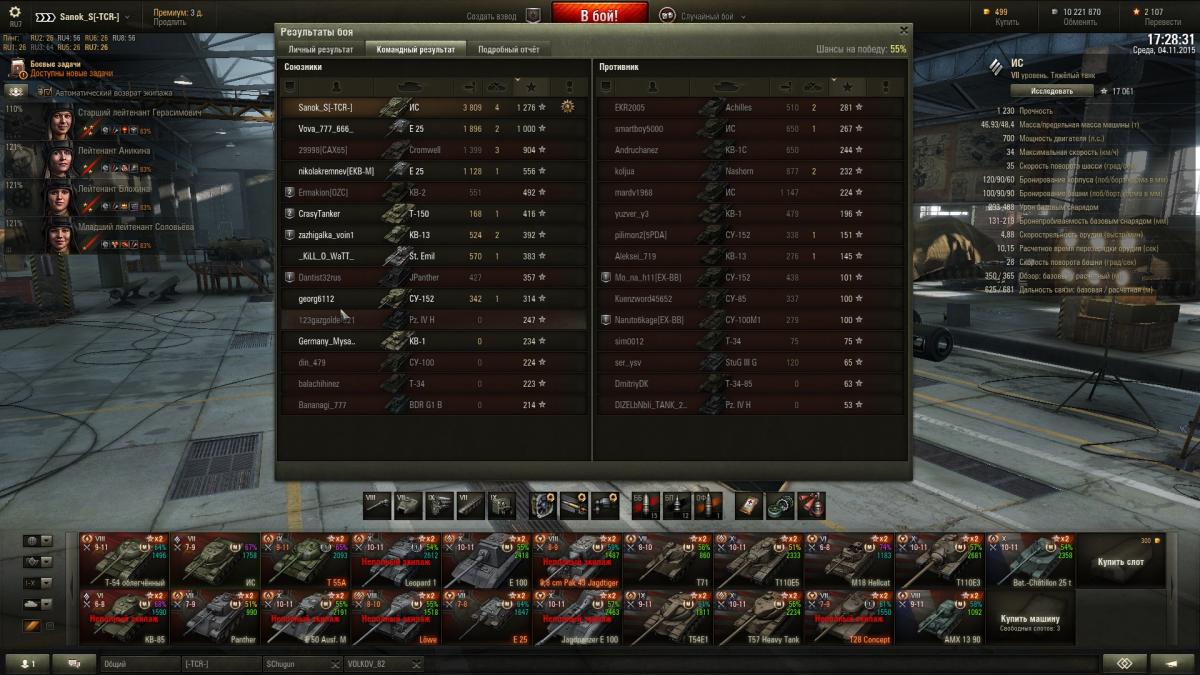Sort allies by experience star column
The image size is (1200, 675).
[x=529, y=87]
